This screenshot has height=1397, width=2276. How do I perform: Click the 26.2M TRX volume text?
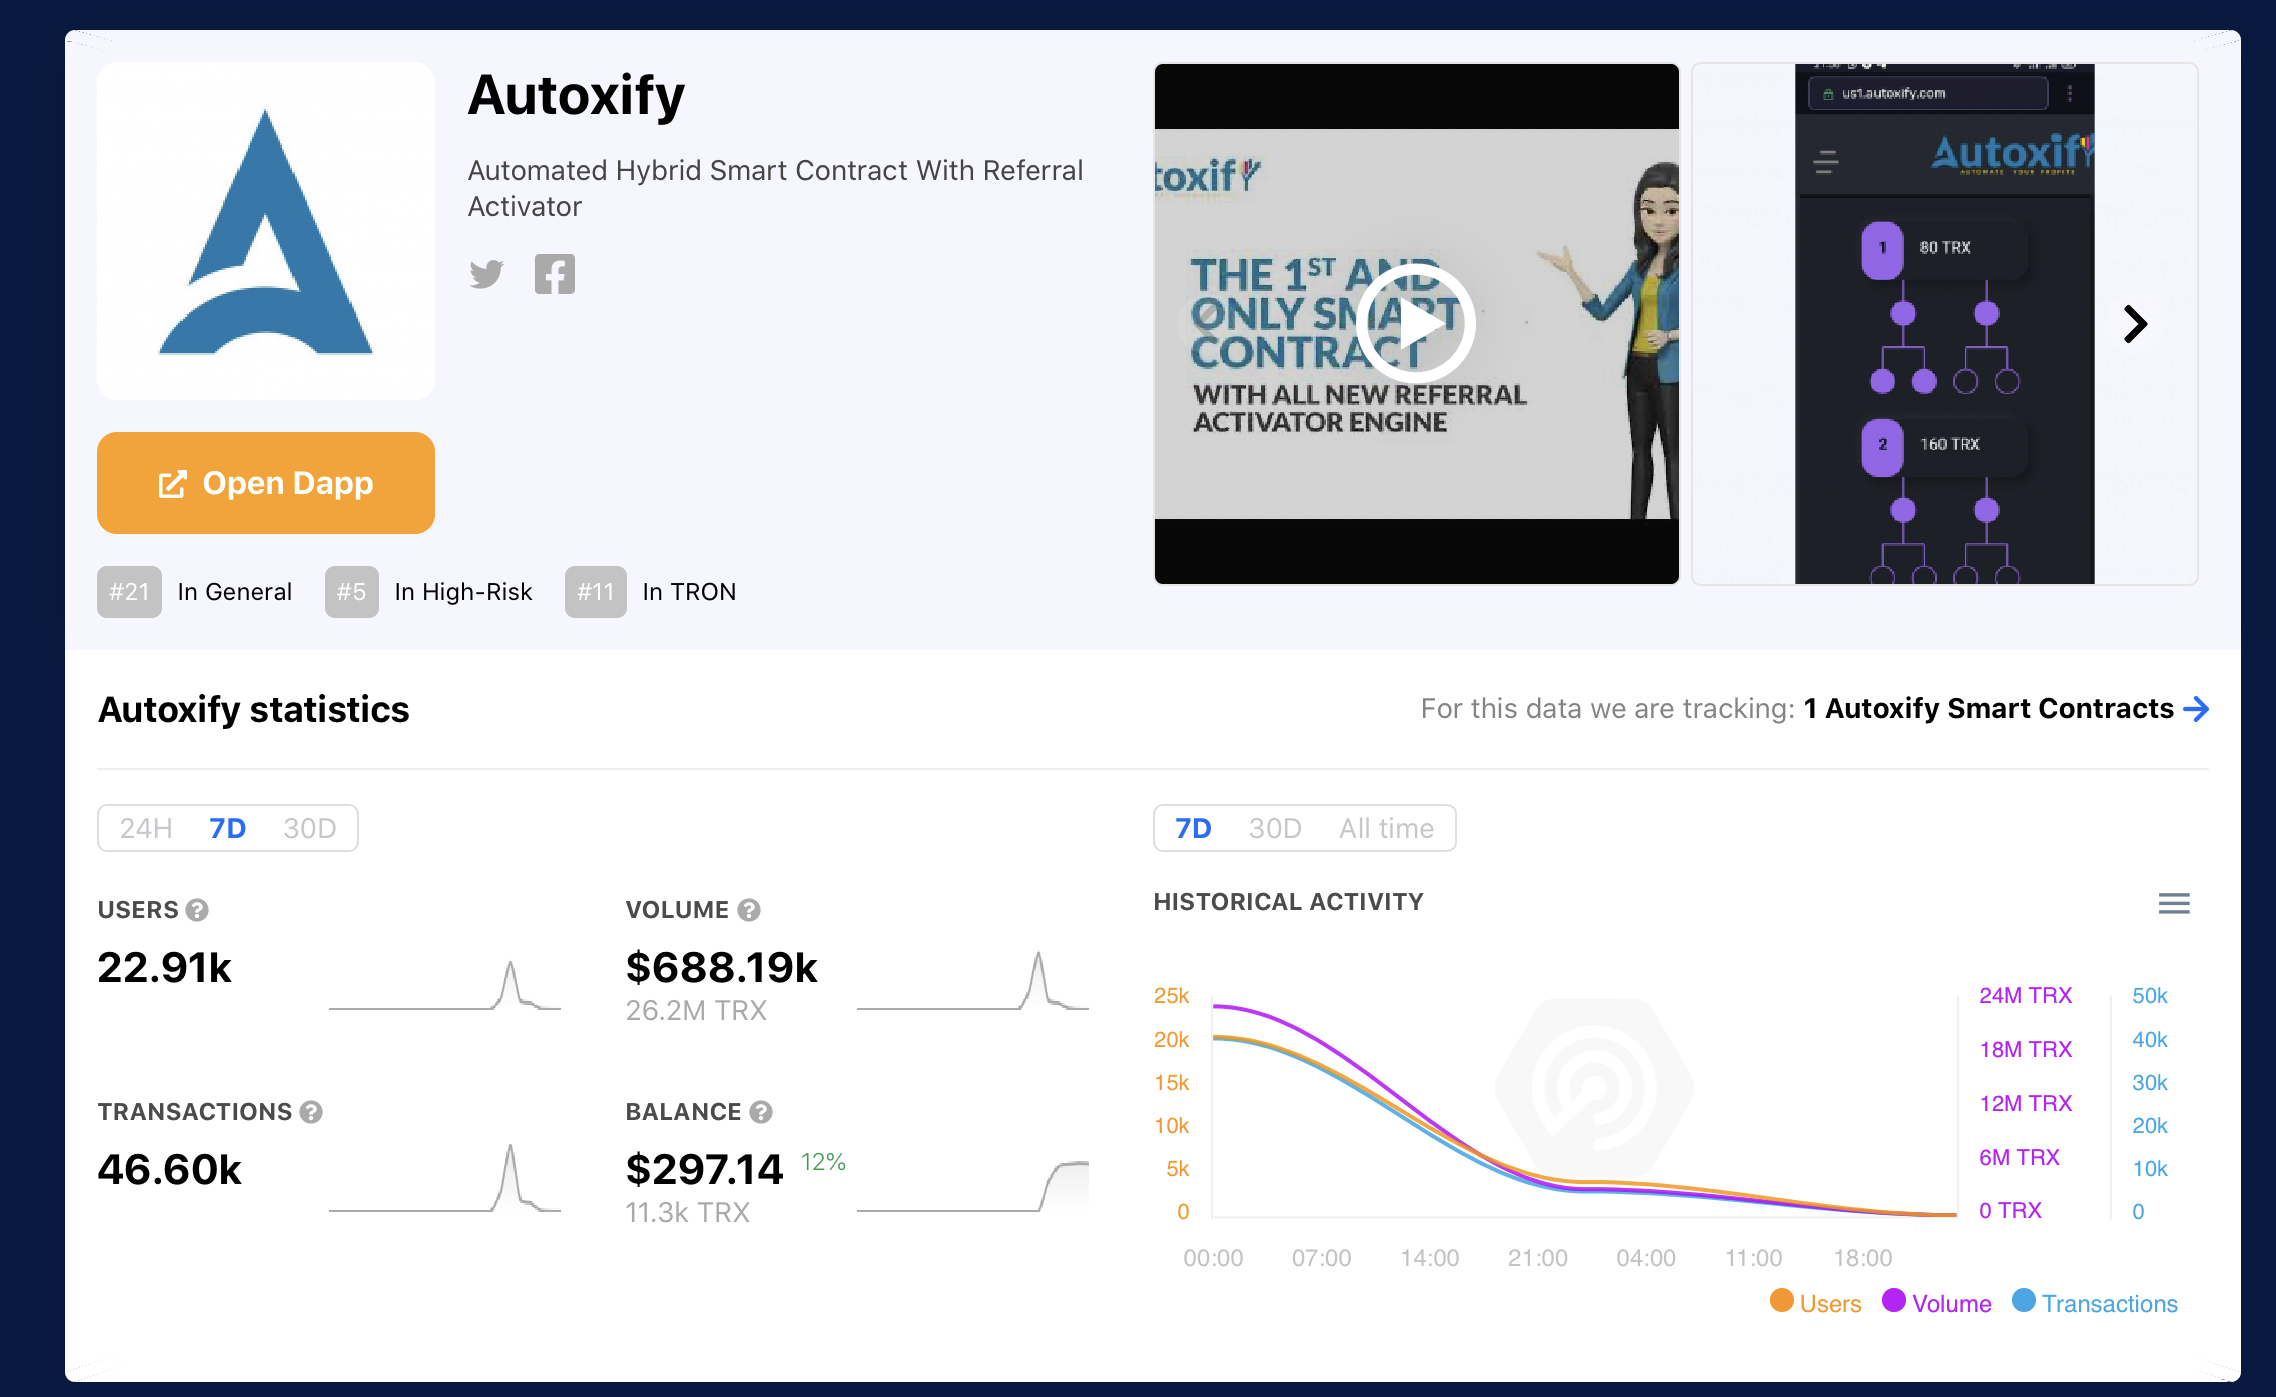pyautogui.click(x=696, y=1011)
